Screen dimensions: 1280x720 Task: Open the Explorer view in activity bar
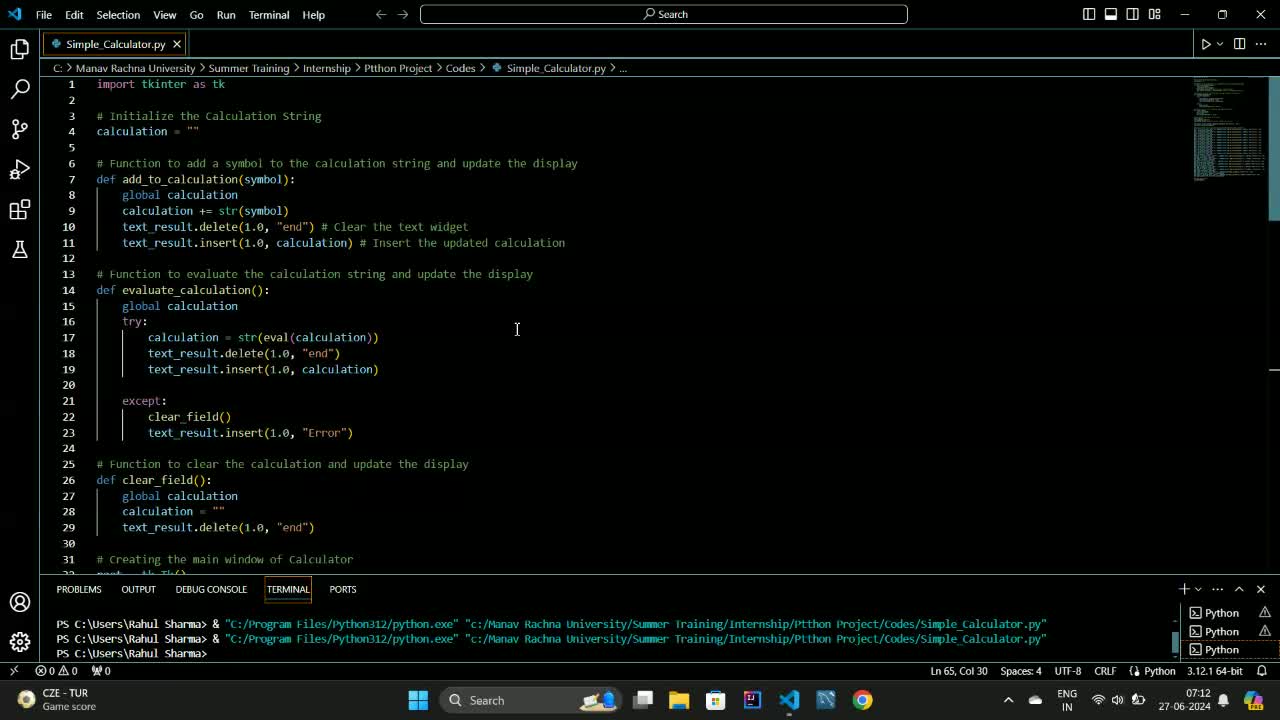click(x=20, y=49)
